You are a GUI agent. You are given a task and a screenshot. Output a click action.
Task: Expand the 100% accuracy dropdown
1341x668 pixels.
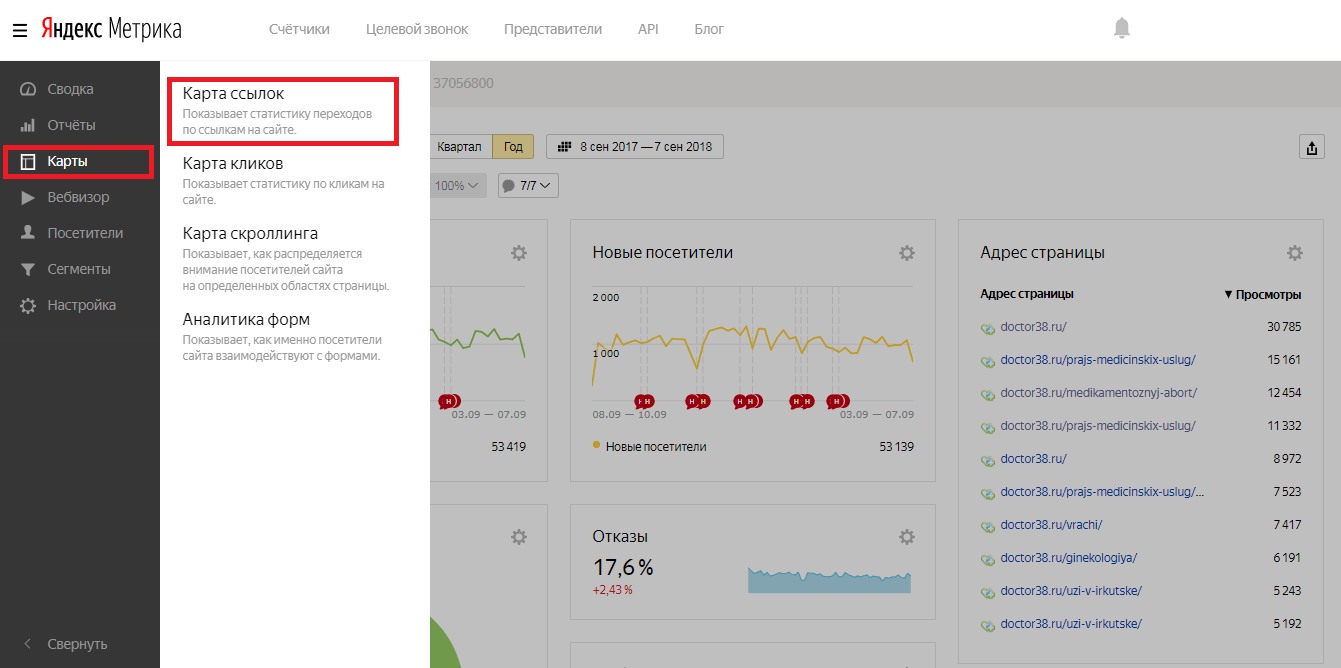pyautogui.click(x=459, y=185)
